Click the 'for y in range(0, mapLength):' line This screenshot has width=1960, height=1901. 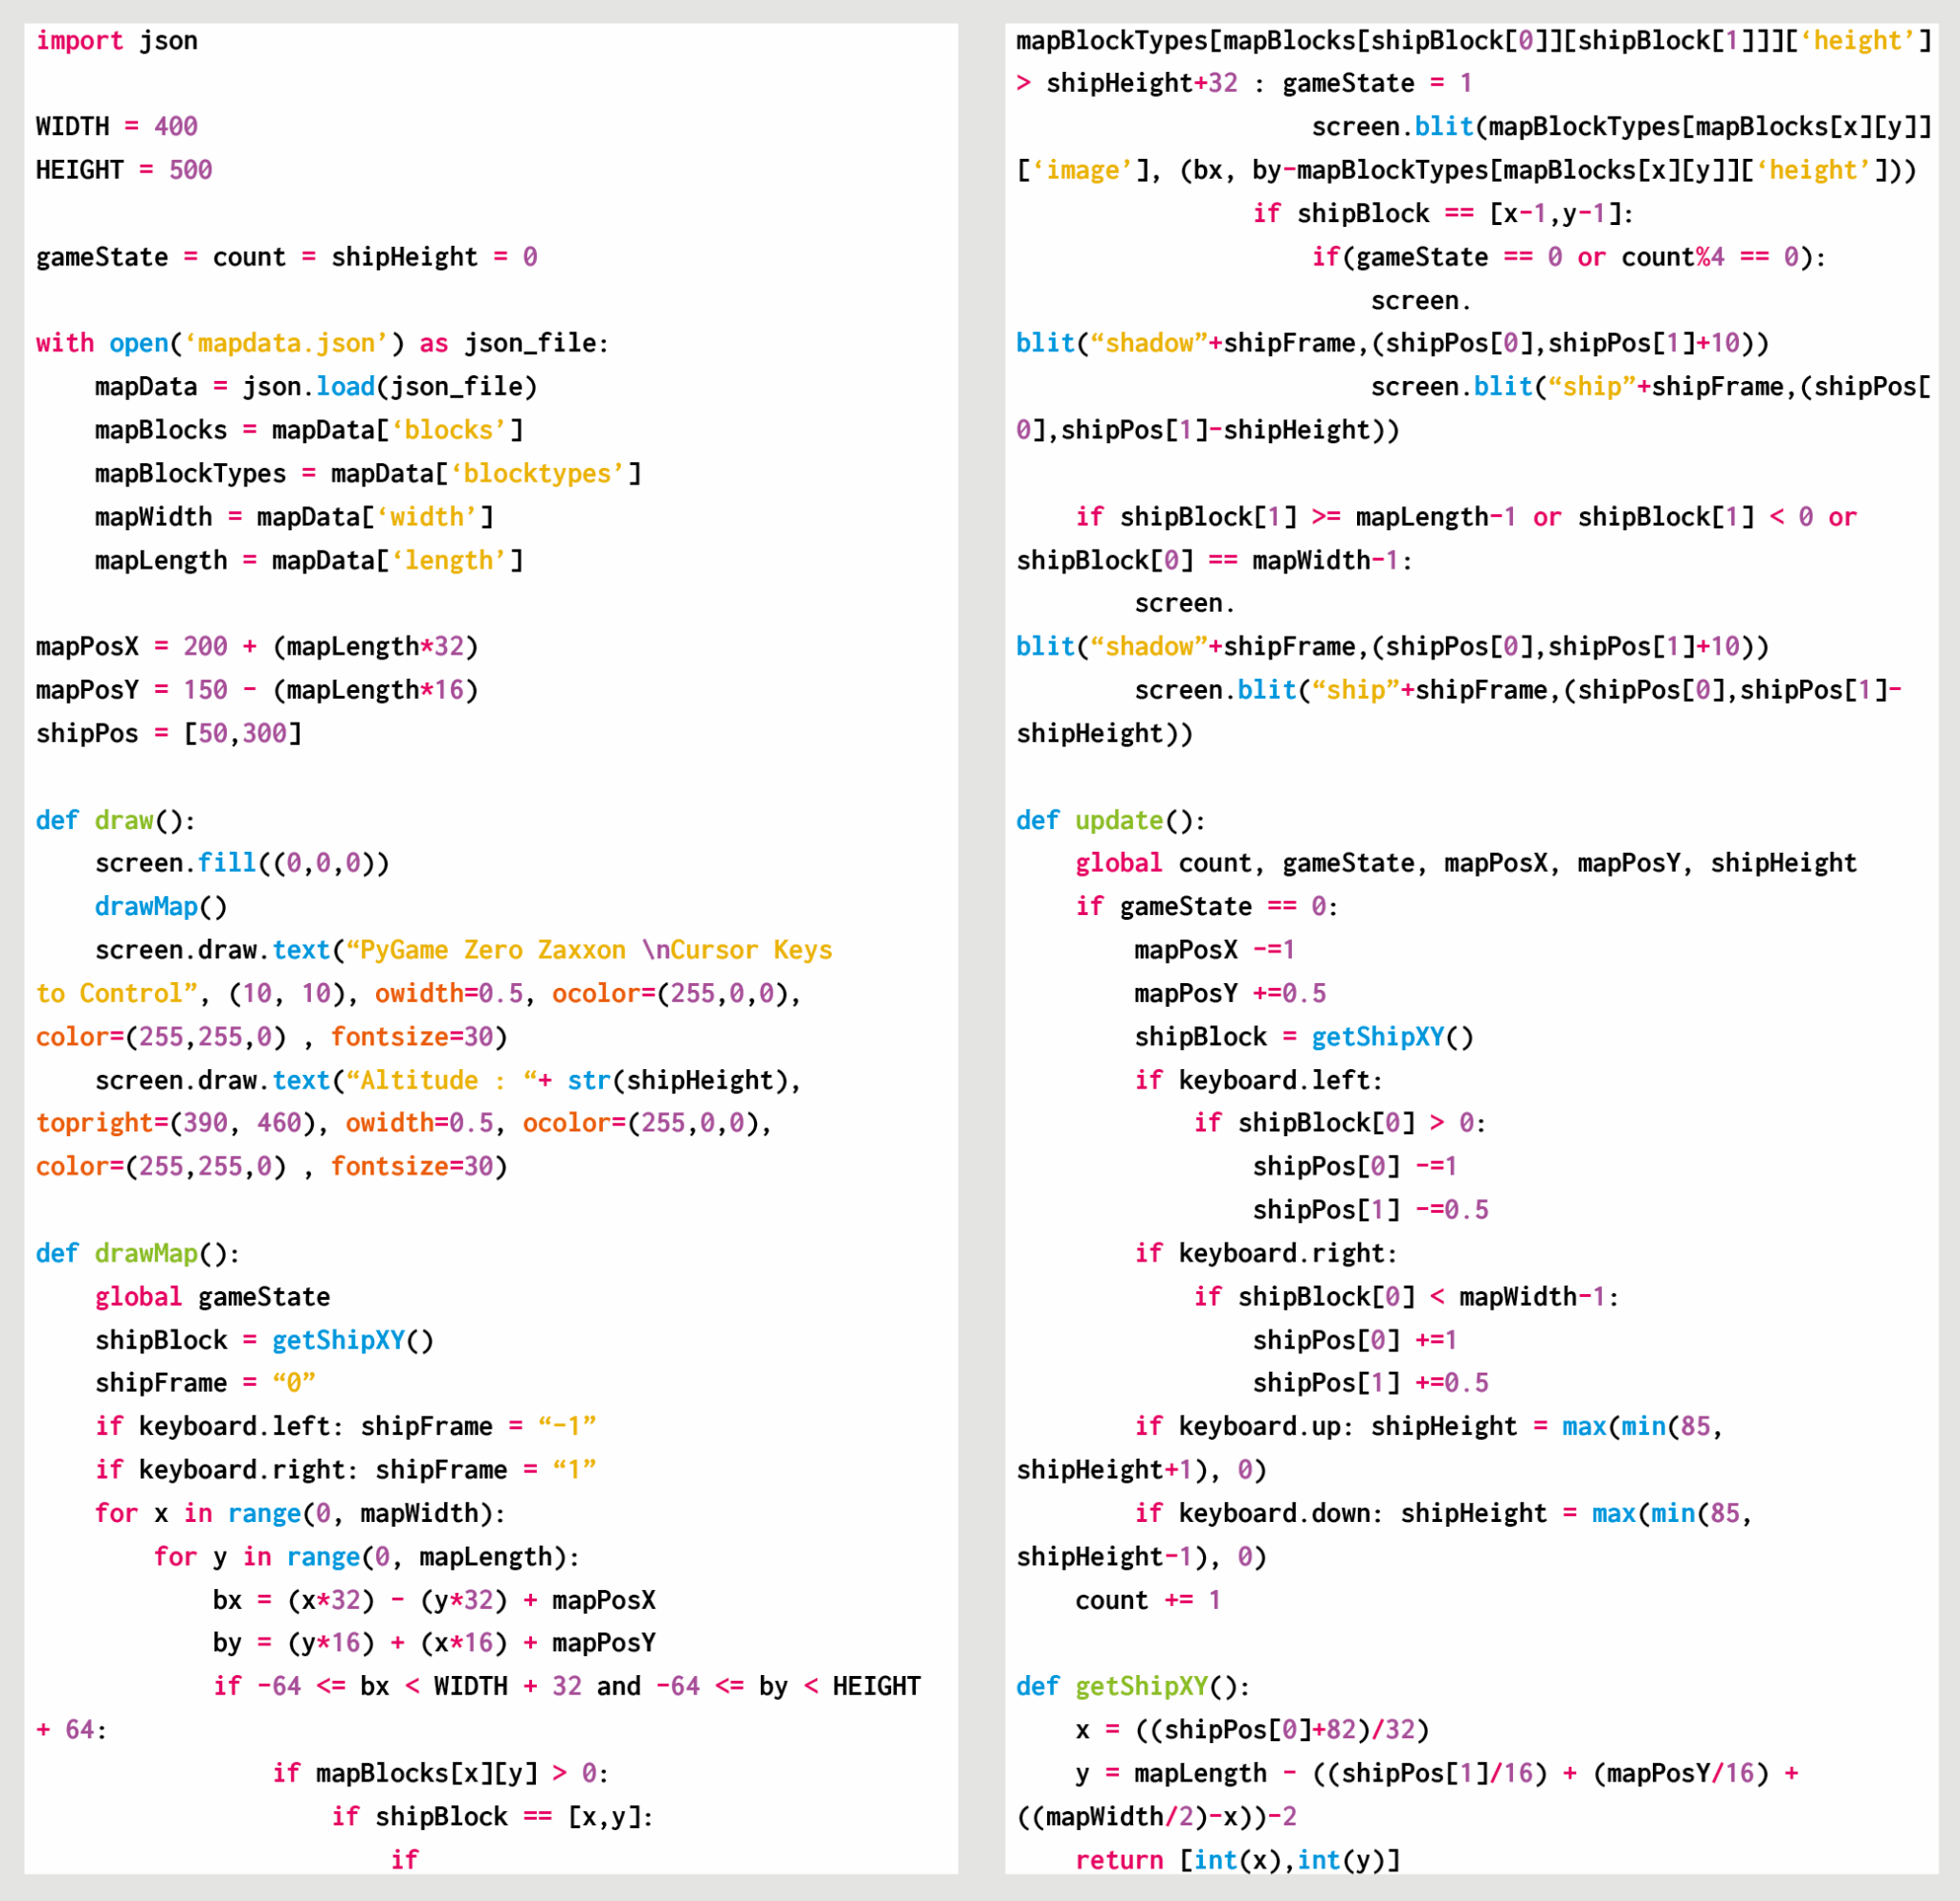click(x=367, y=1558)
